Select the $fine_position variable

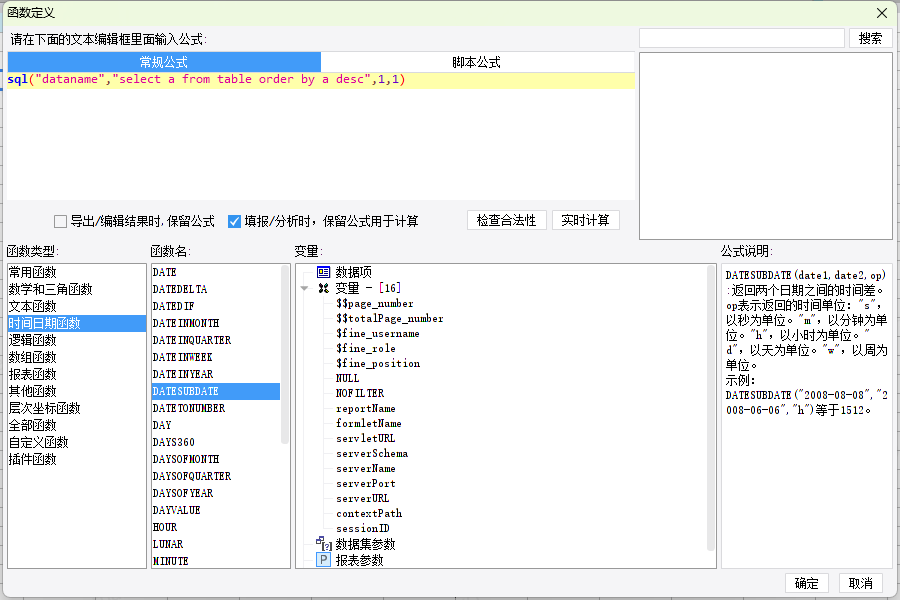(378, 363)
